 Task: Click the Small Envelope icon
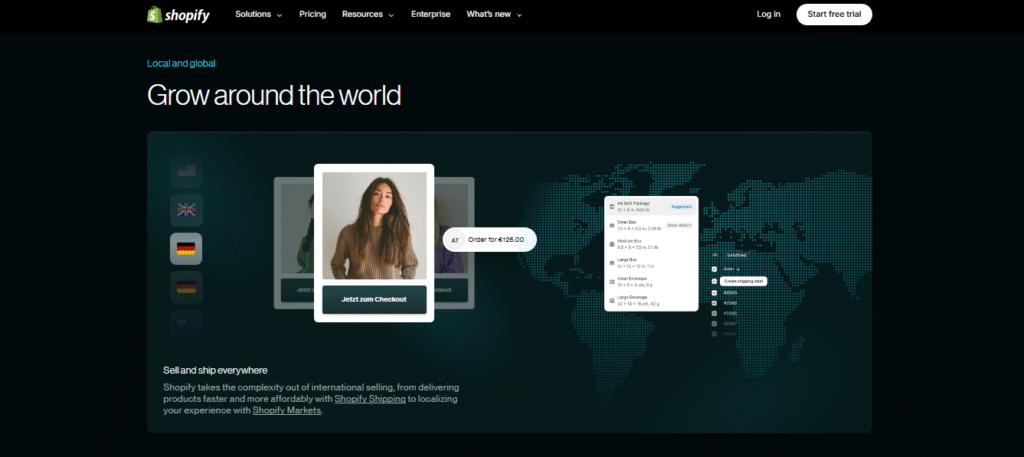coord(612,281)
